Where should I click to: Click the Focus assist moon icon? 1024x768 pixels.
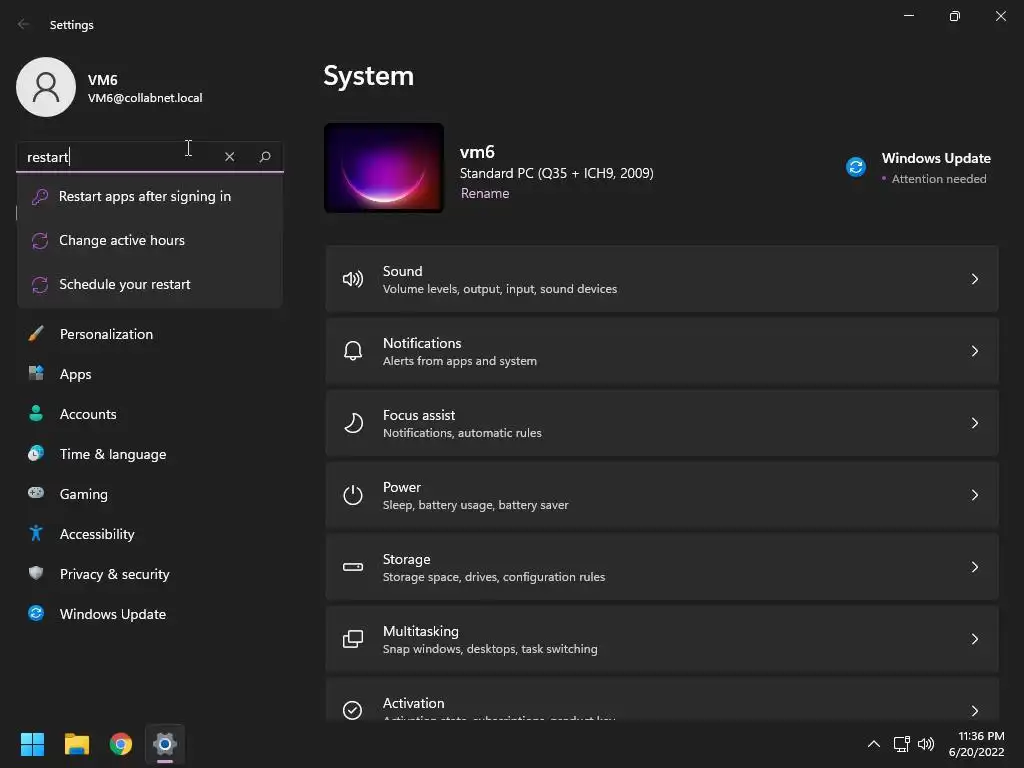353,423
